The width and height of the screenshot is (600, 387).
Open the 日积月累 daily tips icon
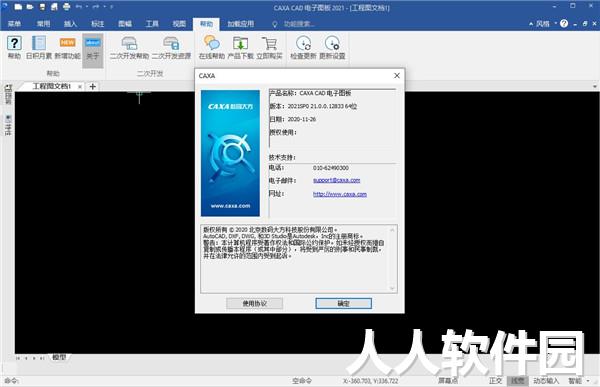(39, 47)
